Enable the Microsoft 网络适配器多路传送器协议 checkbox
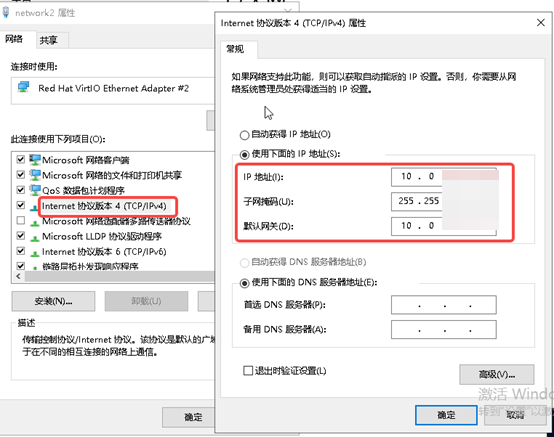Image resolution: width=554 pixels, height=437 pixels. pos(20,220)
